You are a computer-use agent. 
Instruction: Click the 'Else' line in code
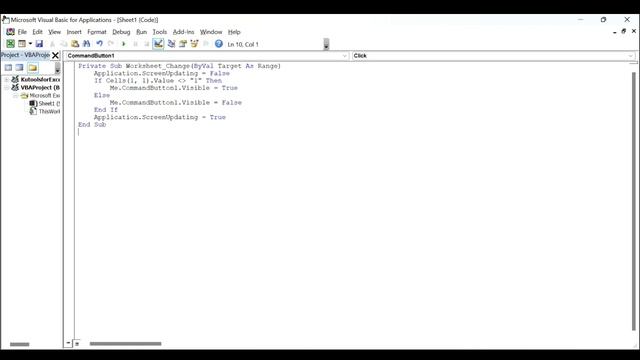[102, 95]
